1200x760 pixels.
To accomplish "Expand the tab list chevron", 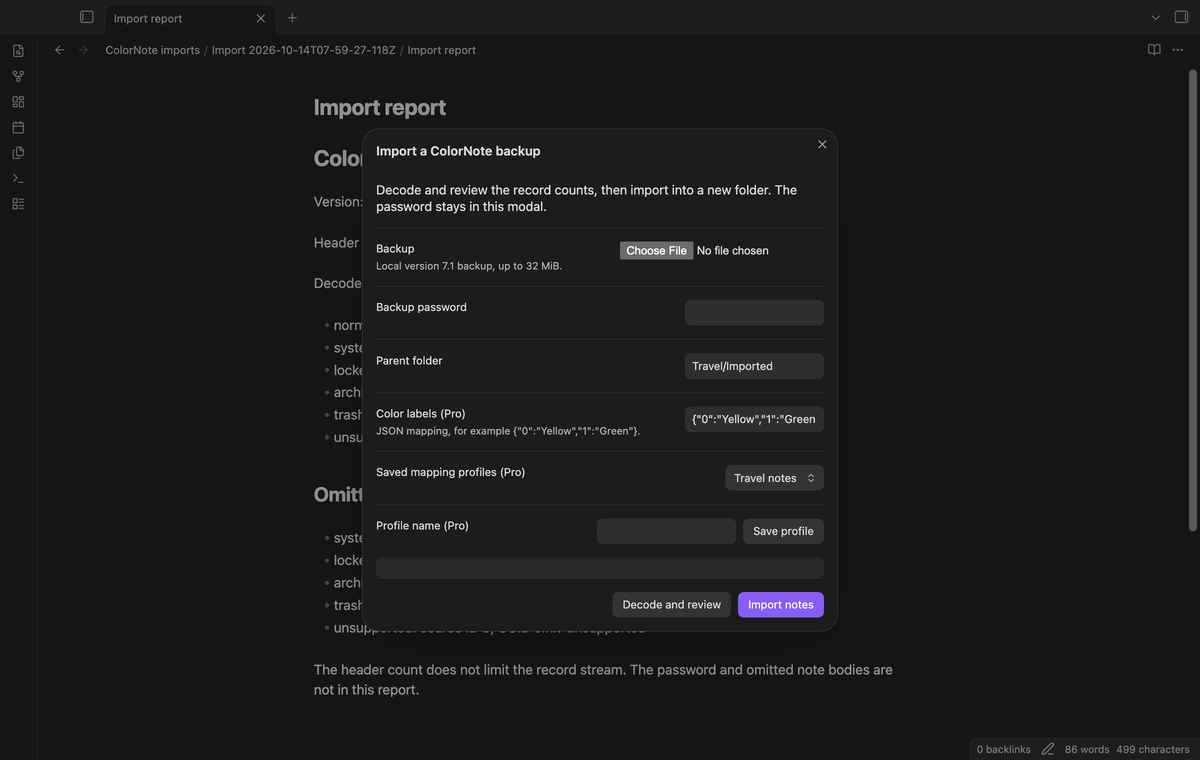I will click(x=1156, y=18).
